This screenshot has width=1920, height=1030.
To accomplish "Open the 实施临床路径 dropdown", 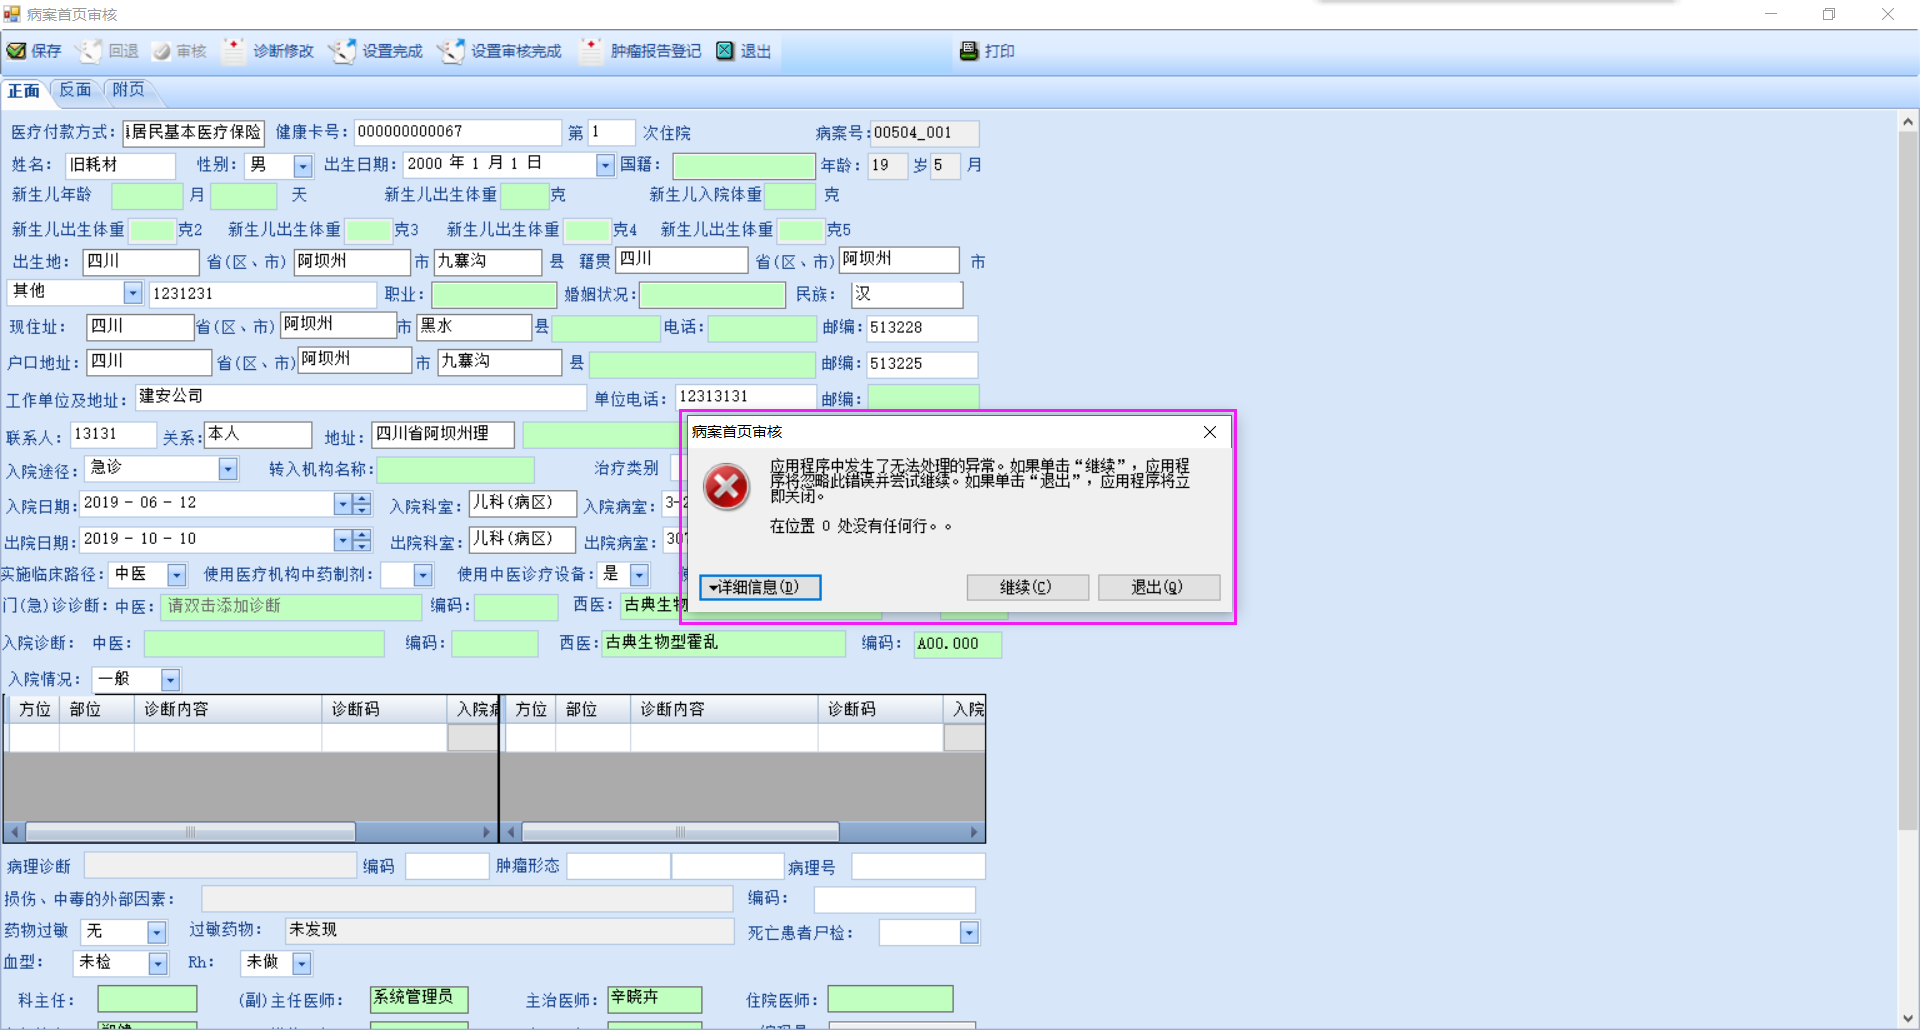I will click(x=177, y=575).
